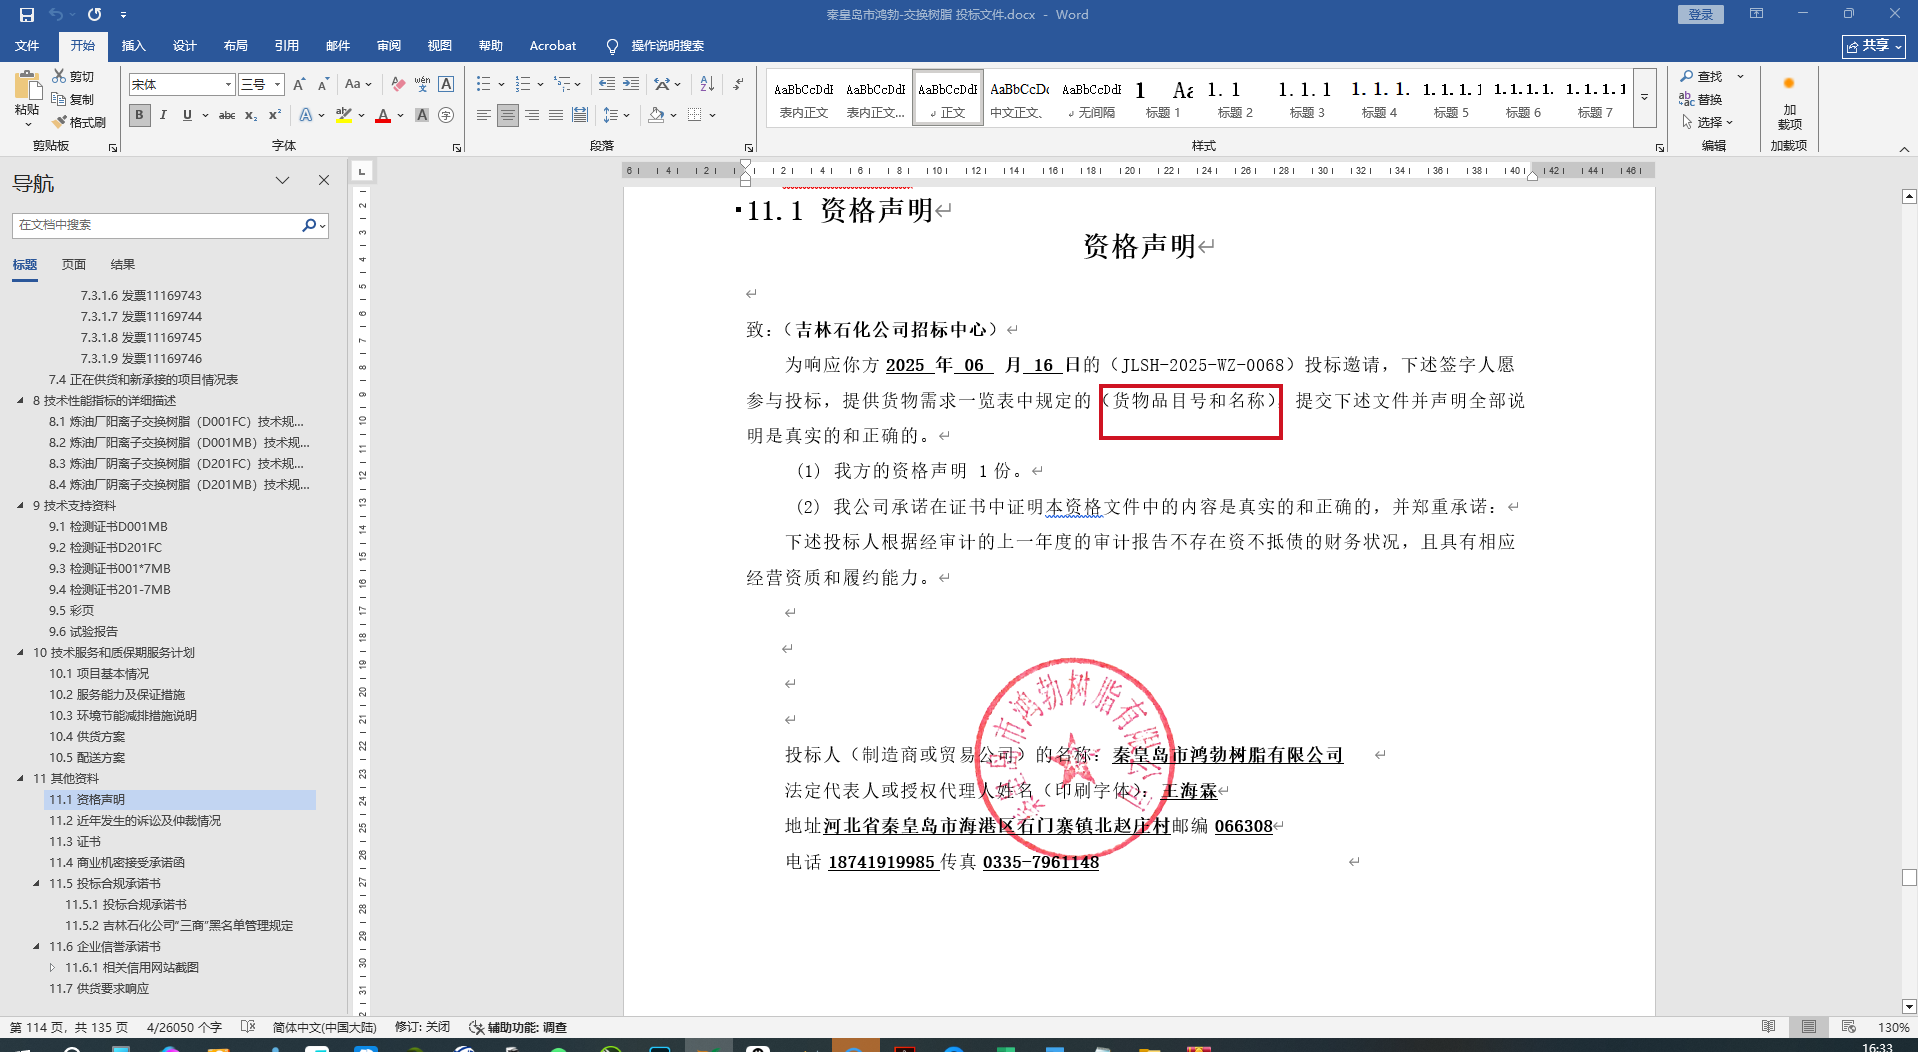This screenshot has height=1052, width=1918.
Task: Collapse section 8 技术性能指标的详细描述
Action: coord(20,401)
